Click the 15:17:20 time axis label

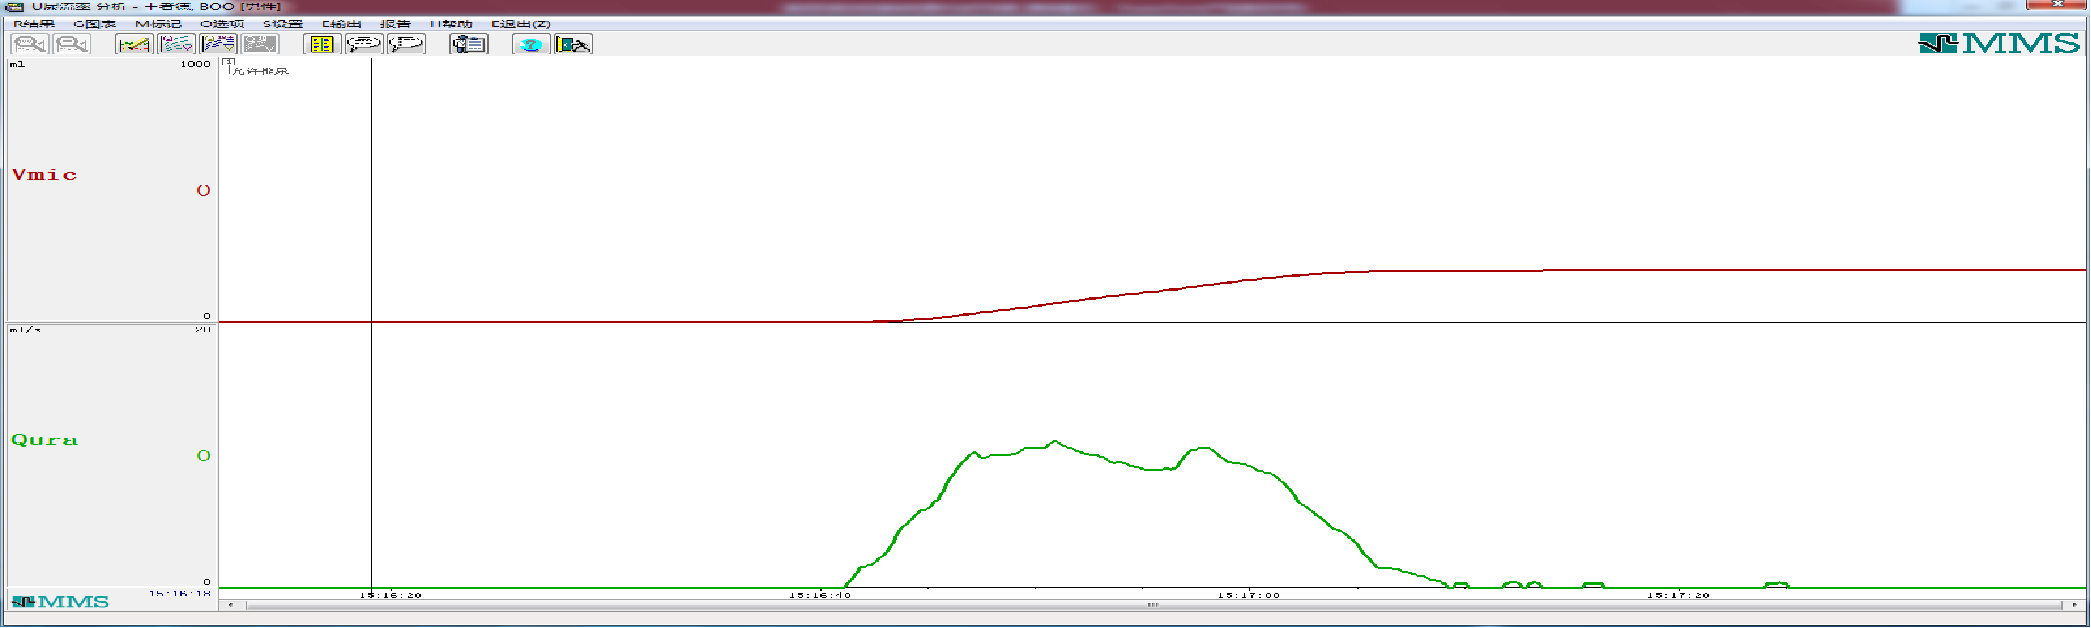pos(1679,595)
